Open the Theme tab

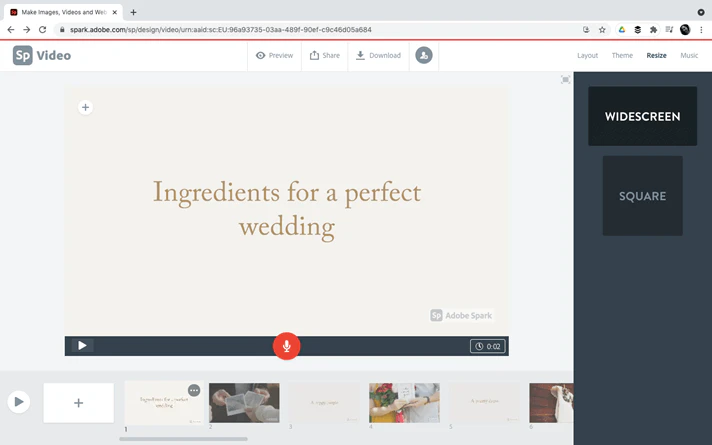click(622, 55)
